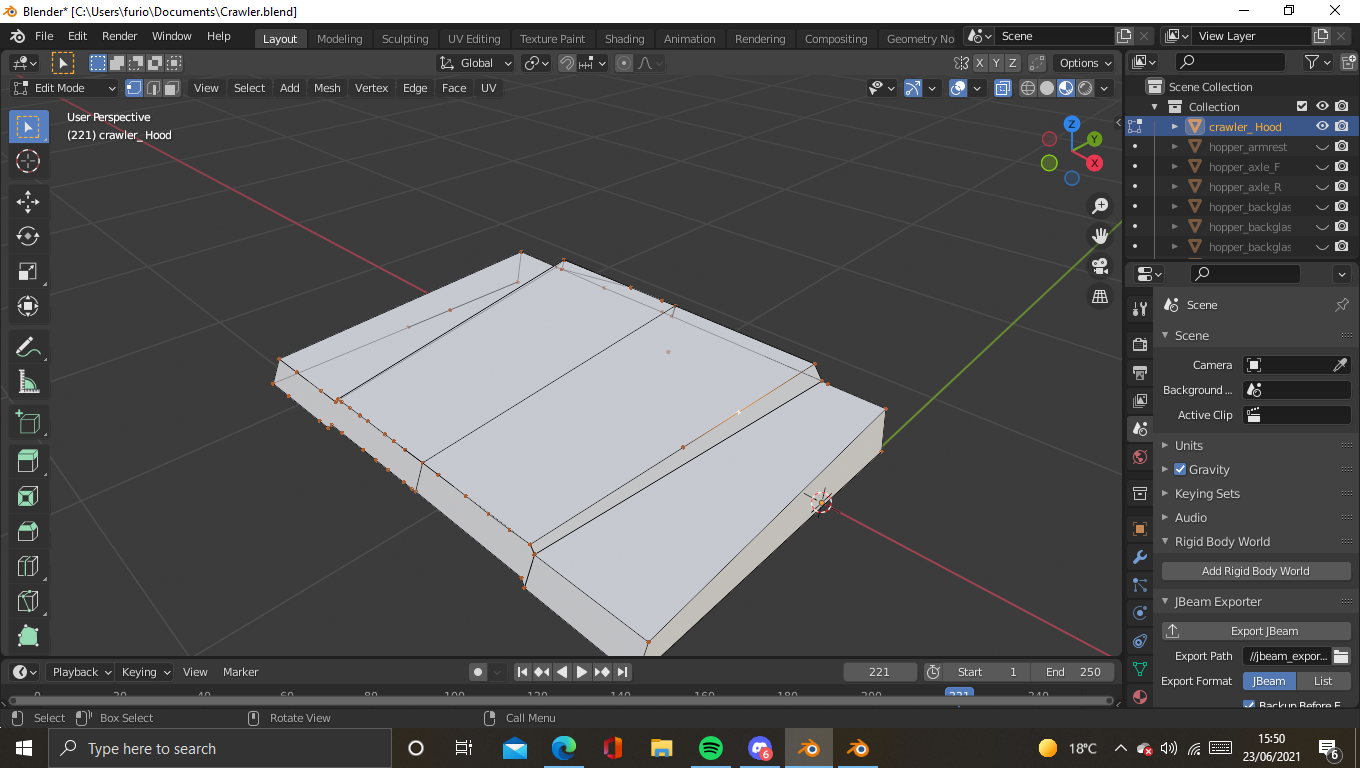Switch to the UV Editing tab
Screen dimensions: 1360x768
tap(474, 39)
